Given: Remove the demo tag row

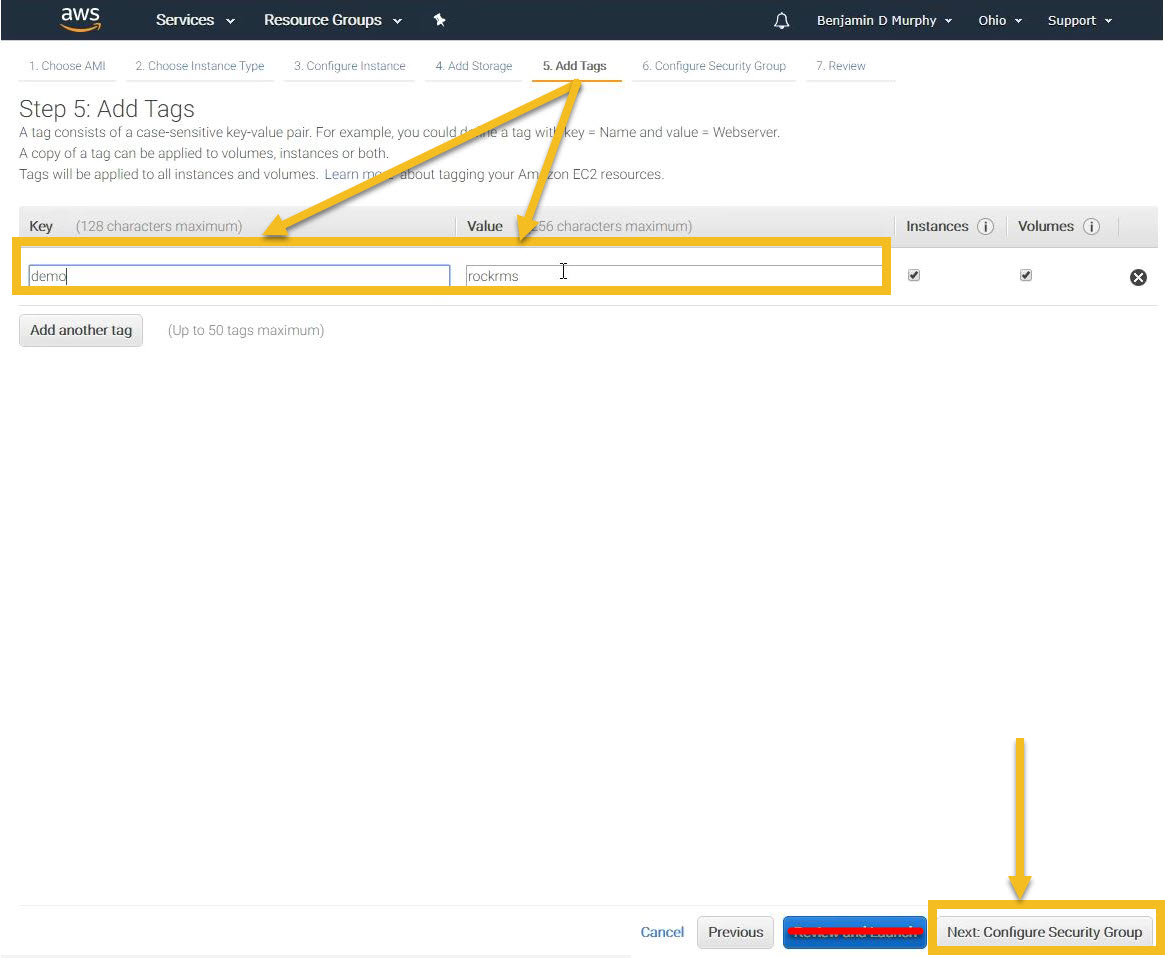Looking at the screenshot, I should (x=1138, y=277).
